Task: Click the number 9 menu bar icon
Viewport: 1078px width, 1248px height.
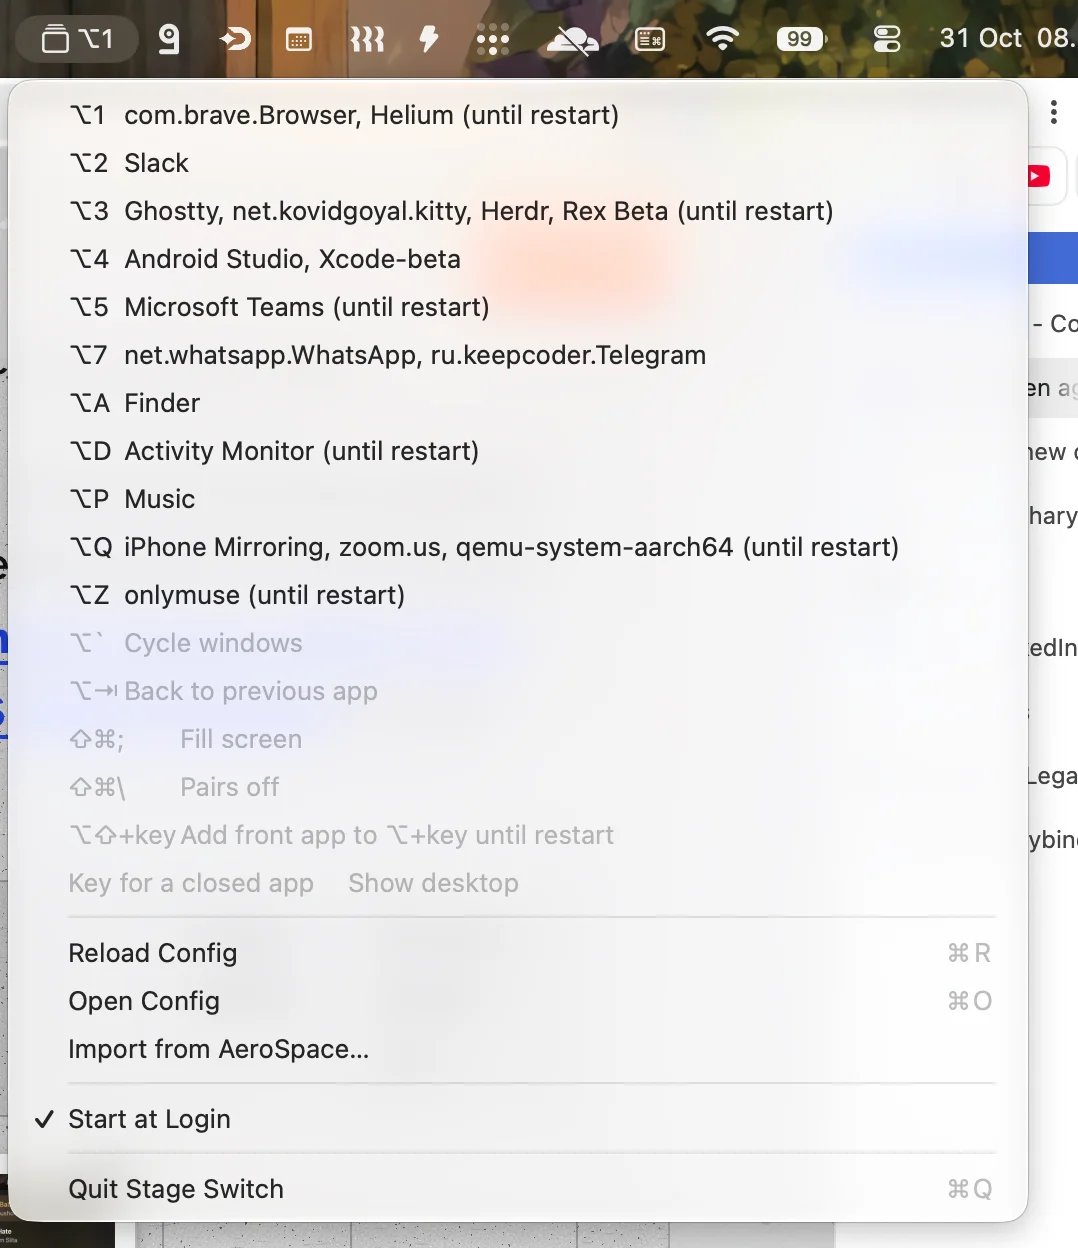Action: coord(169,40)
